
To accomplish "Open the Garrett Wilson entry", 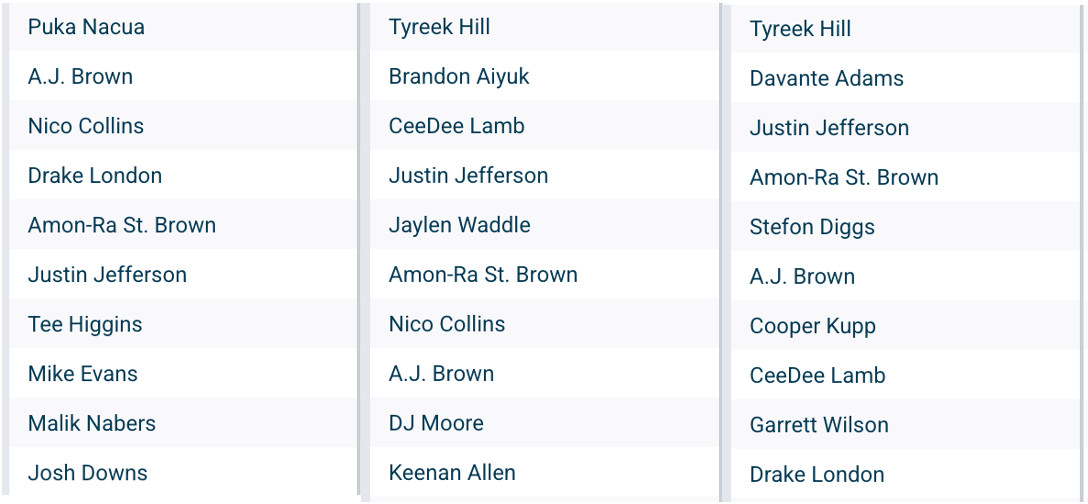I will [x=819, y=425].
